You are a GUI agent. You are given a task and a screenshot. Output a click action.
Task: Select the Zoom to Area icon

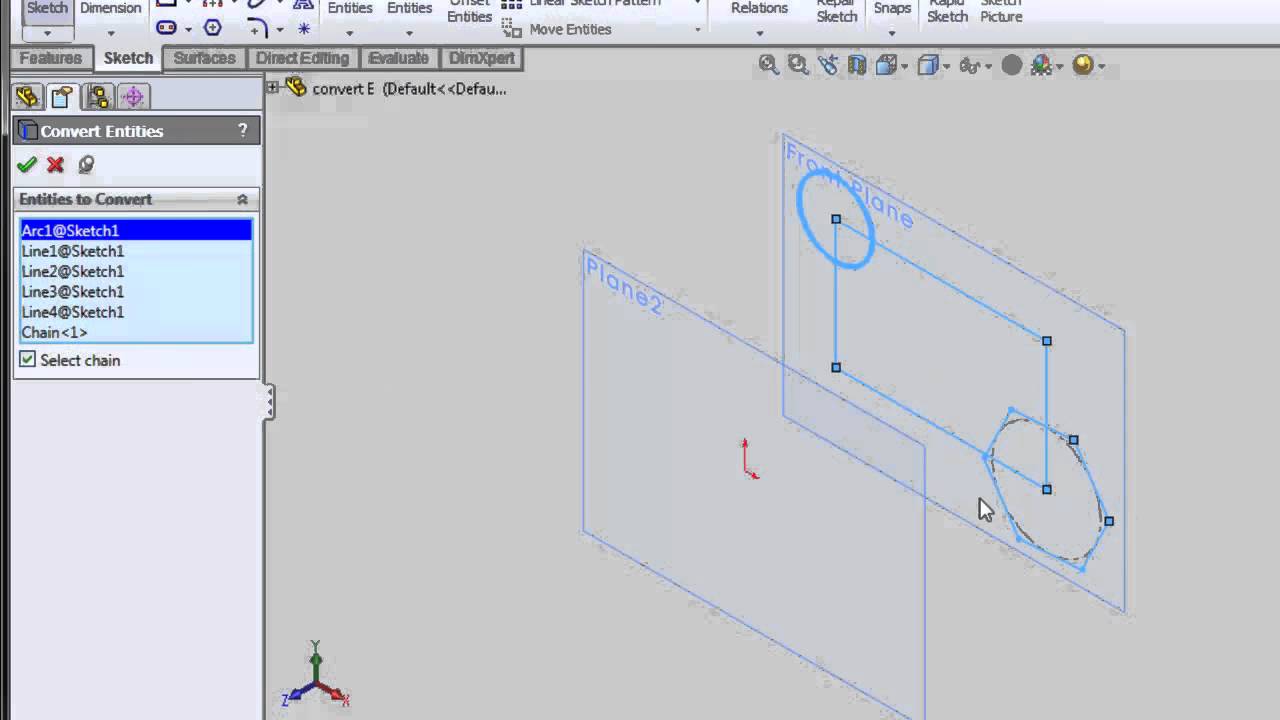tap(797, 65)
